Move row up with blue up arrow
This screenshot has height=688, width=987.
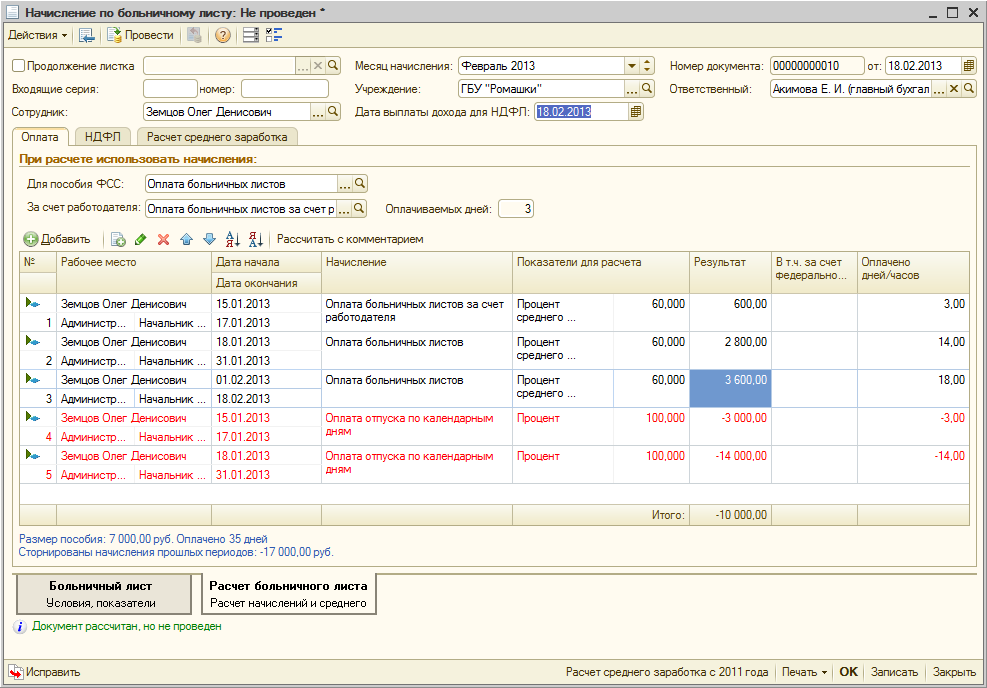tap(186, 240)
